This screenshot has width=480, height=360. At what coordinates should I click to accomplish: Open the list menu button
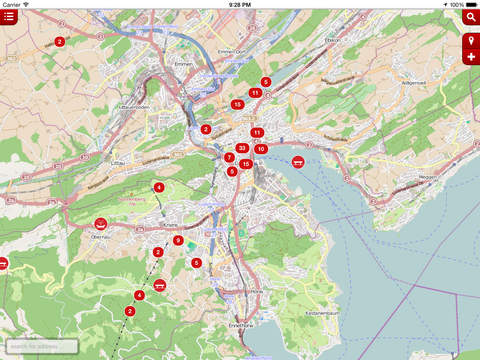[8, 17]
